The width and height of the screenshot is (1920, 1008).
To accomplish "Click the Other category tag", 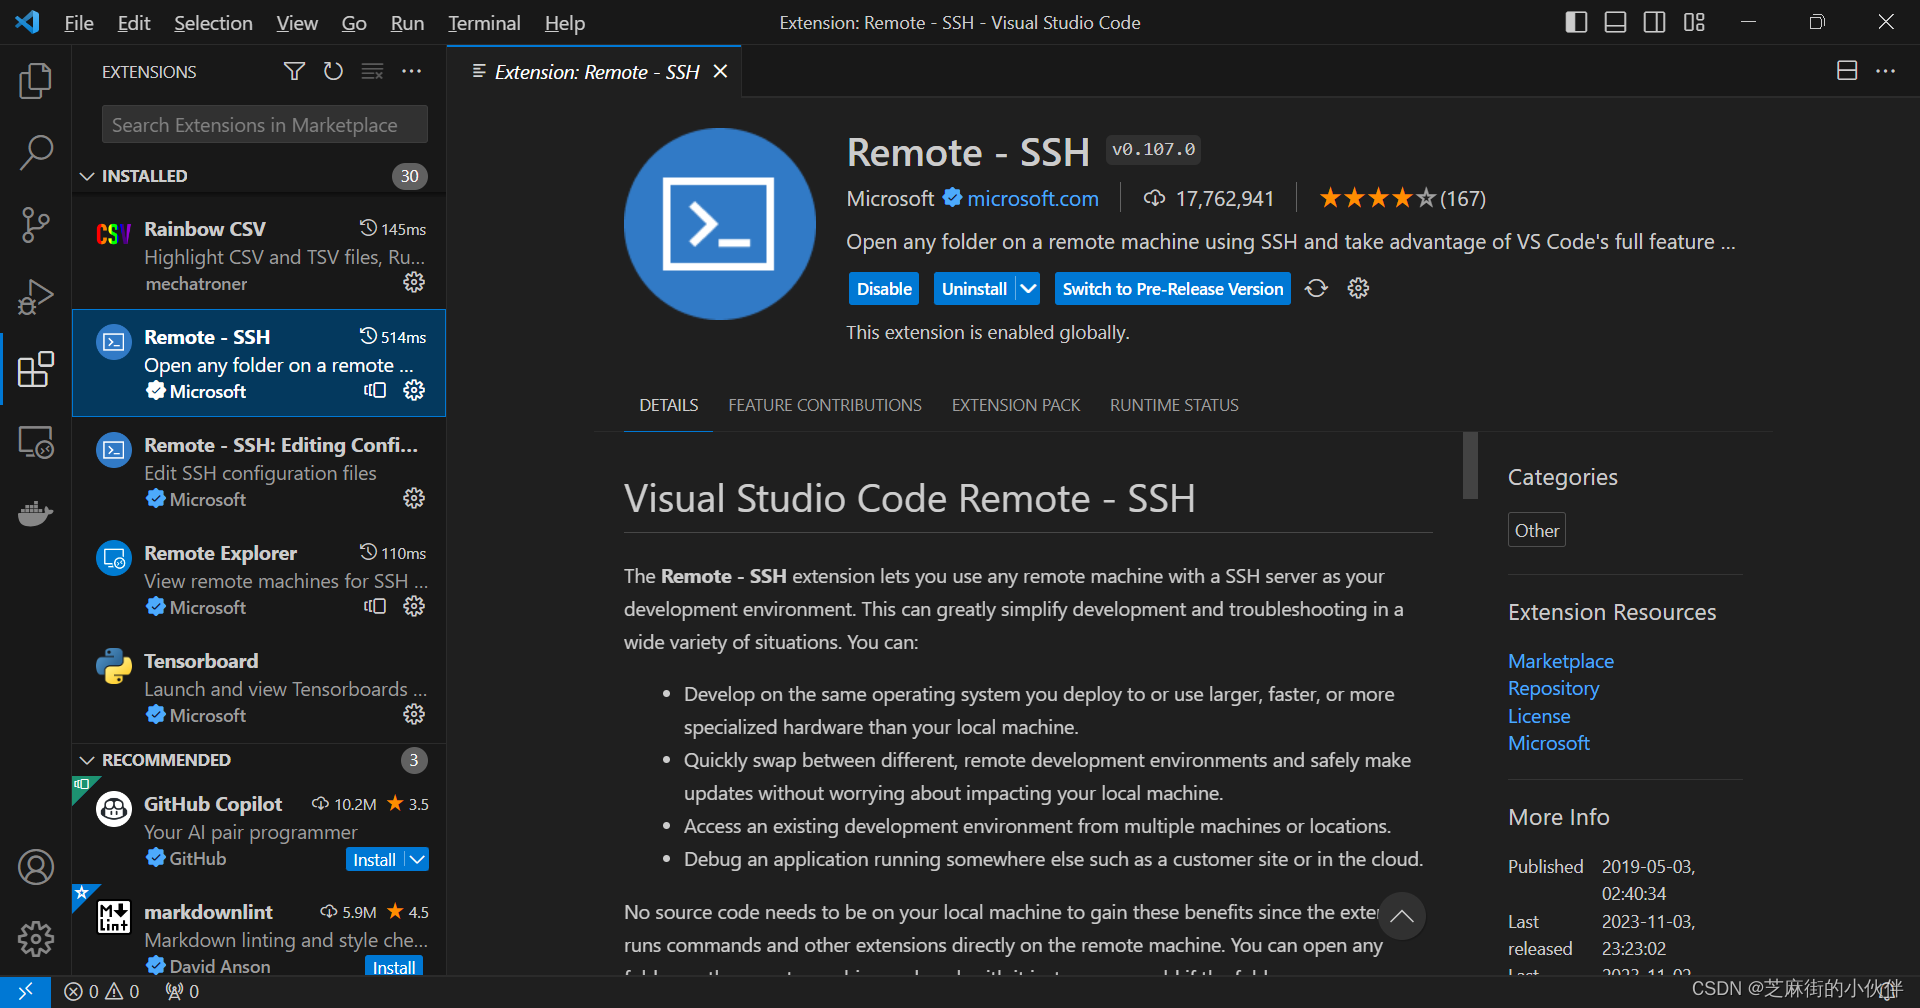I will [1537, 530].
